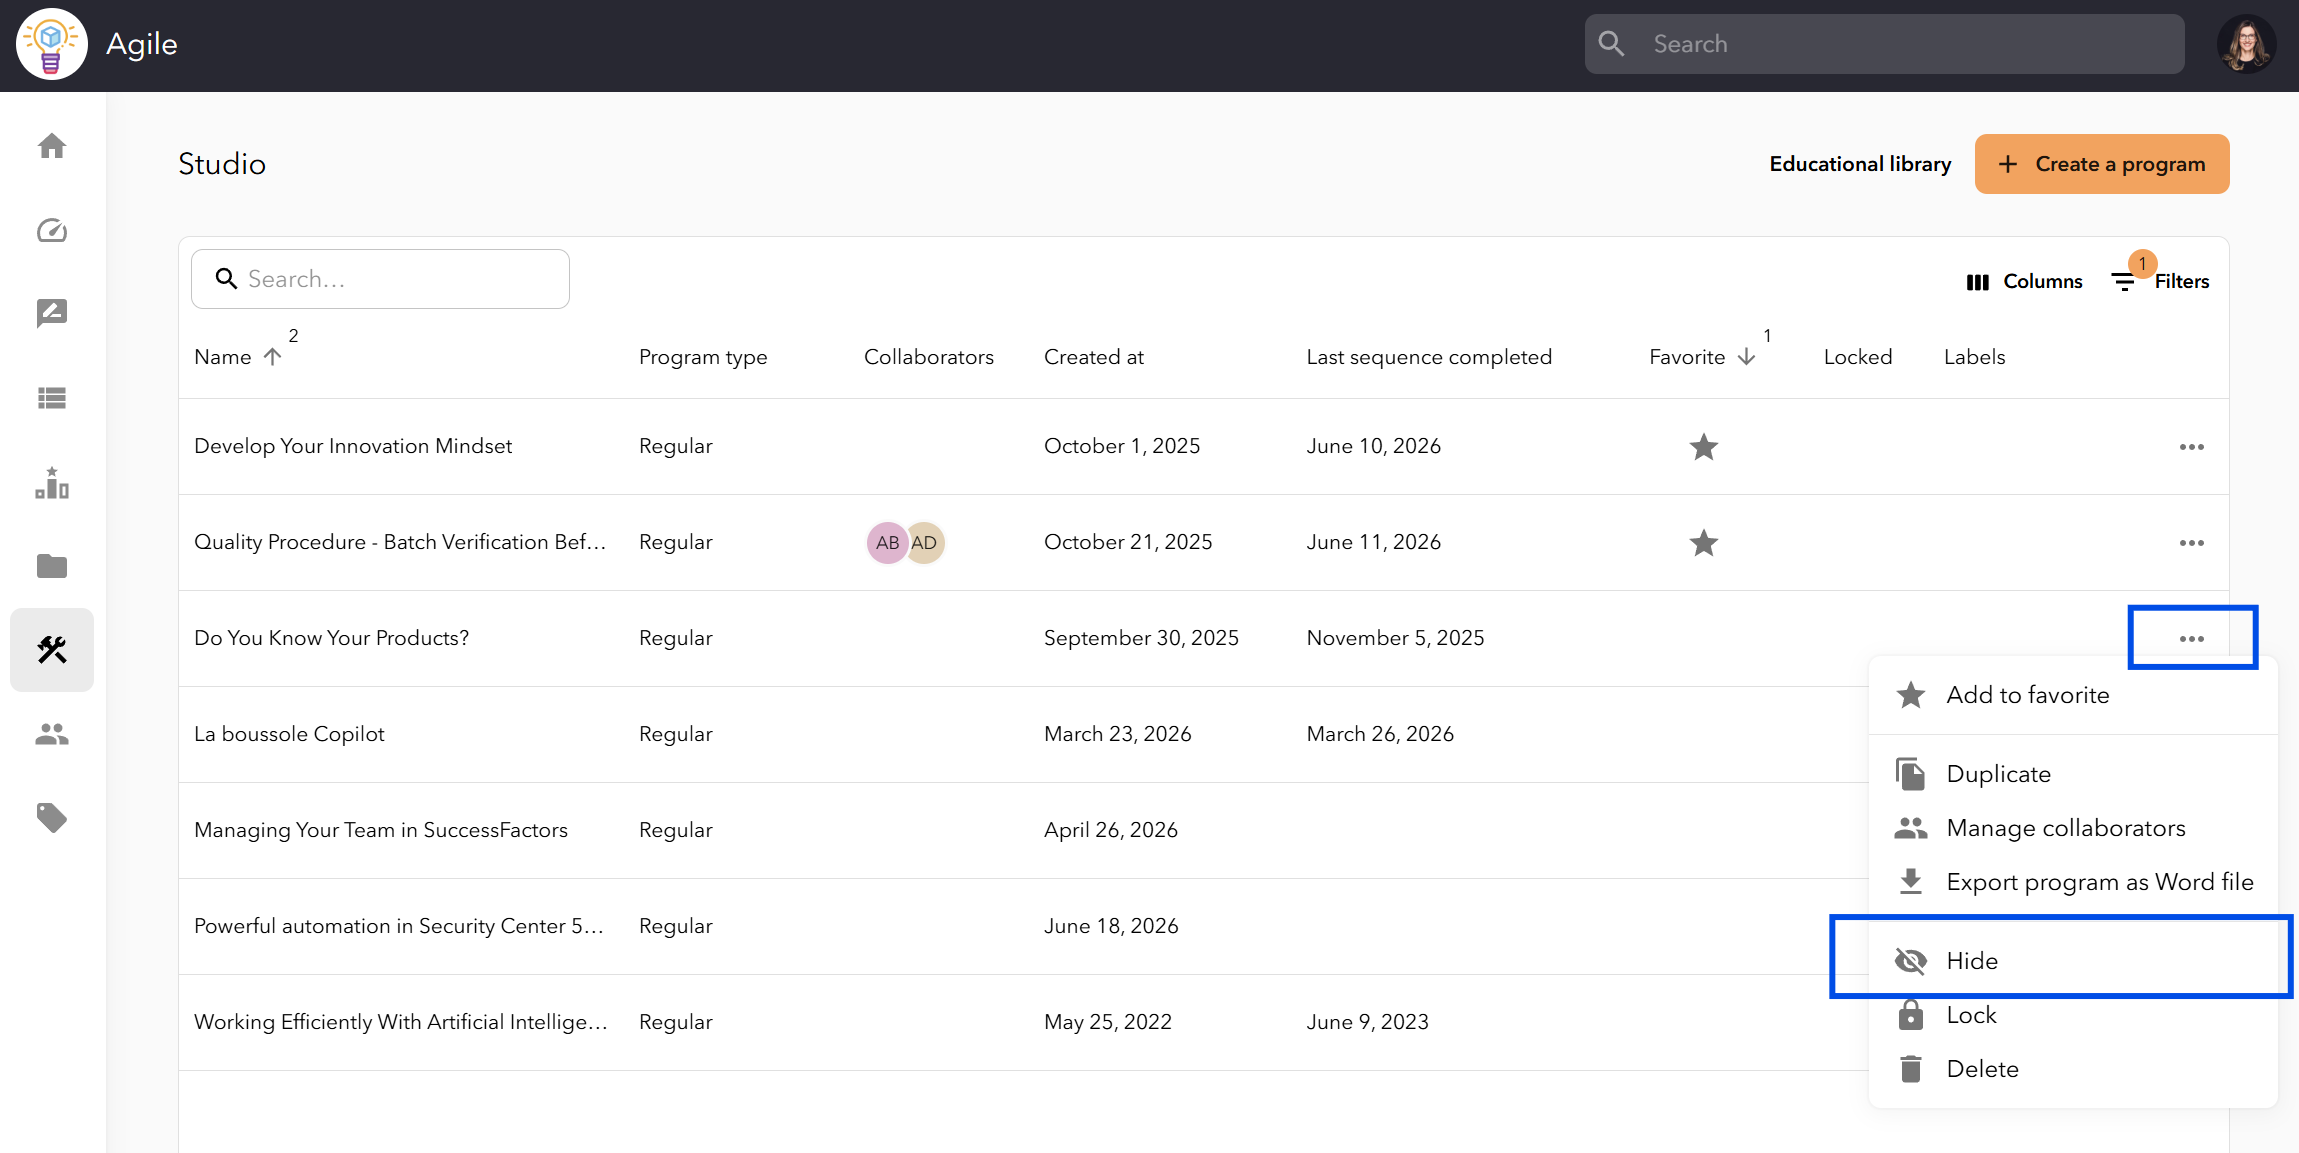This screenshot has height=1153, width=2299.
Task: Open the dashboard gauge icon in sidebar
Action: point(52,231)
